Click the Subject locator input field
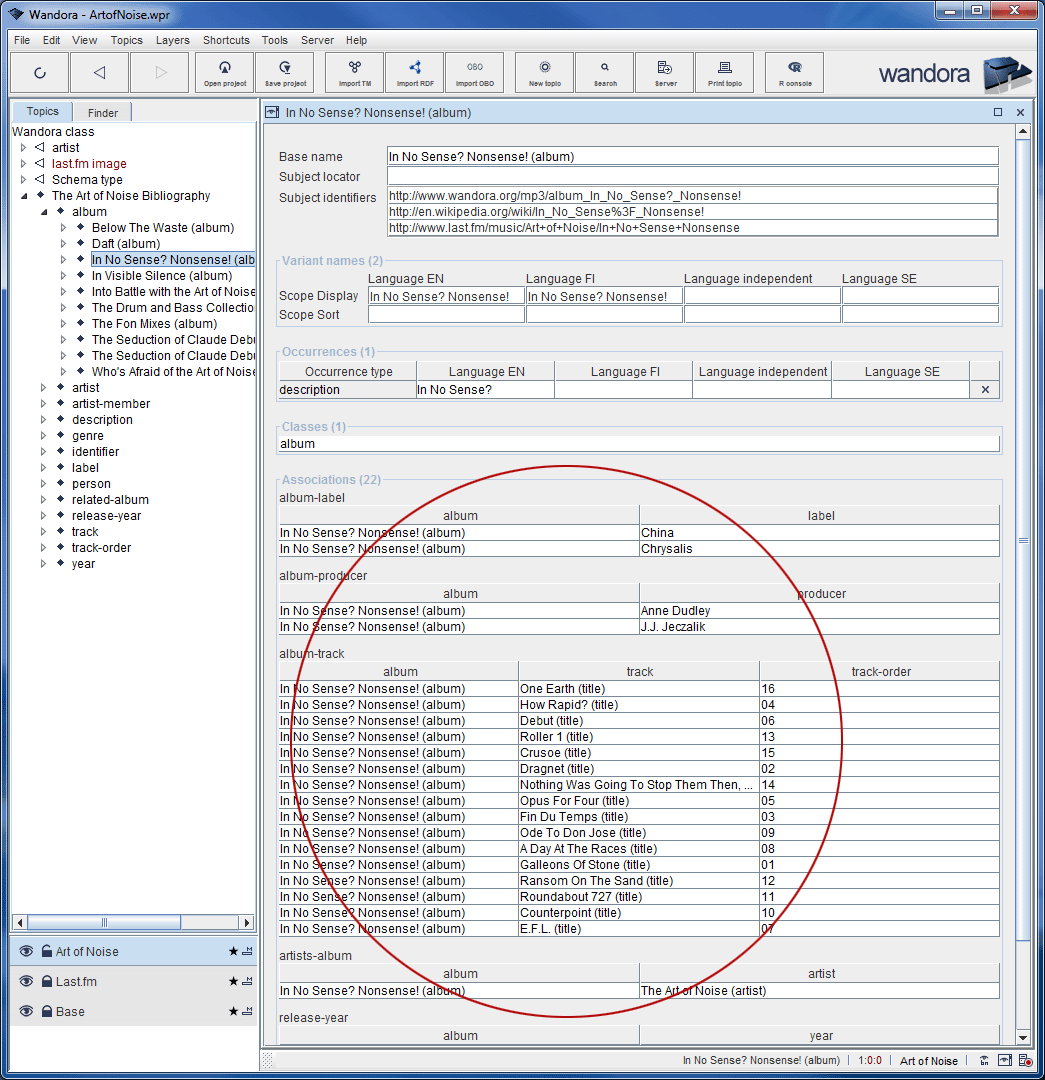Screen dimensions: 1045x1080 [692, 177]
